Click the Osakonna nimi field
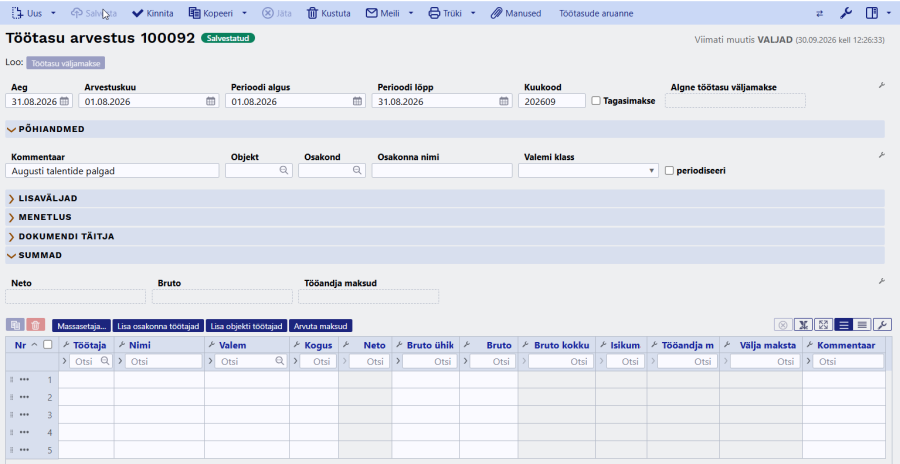This screenshot has height=464, width=900. point(442,171)
